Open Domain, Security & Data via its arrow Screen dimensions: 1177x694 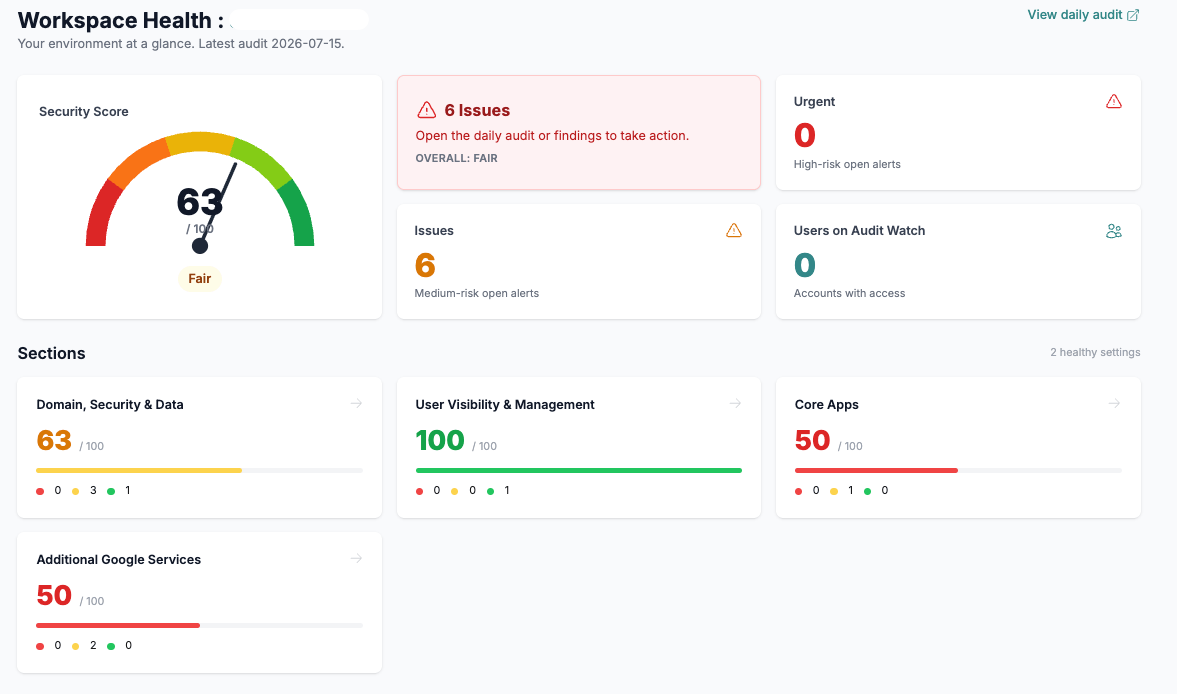tap(357, 404)
